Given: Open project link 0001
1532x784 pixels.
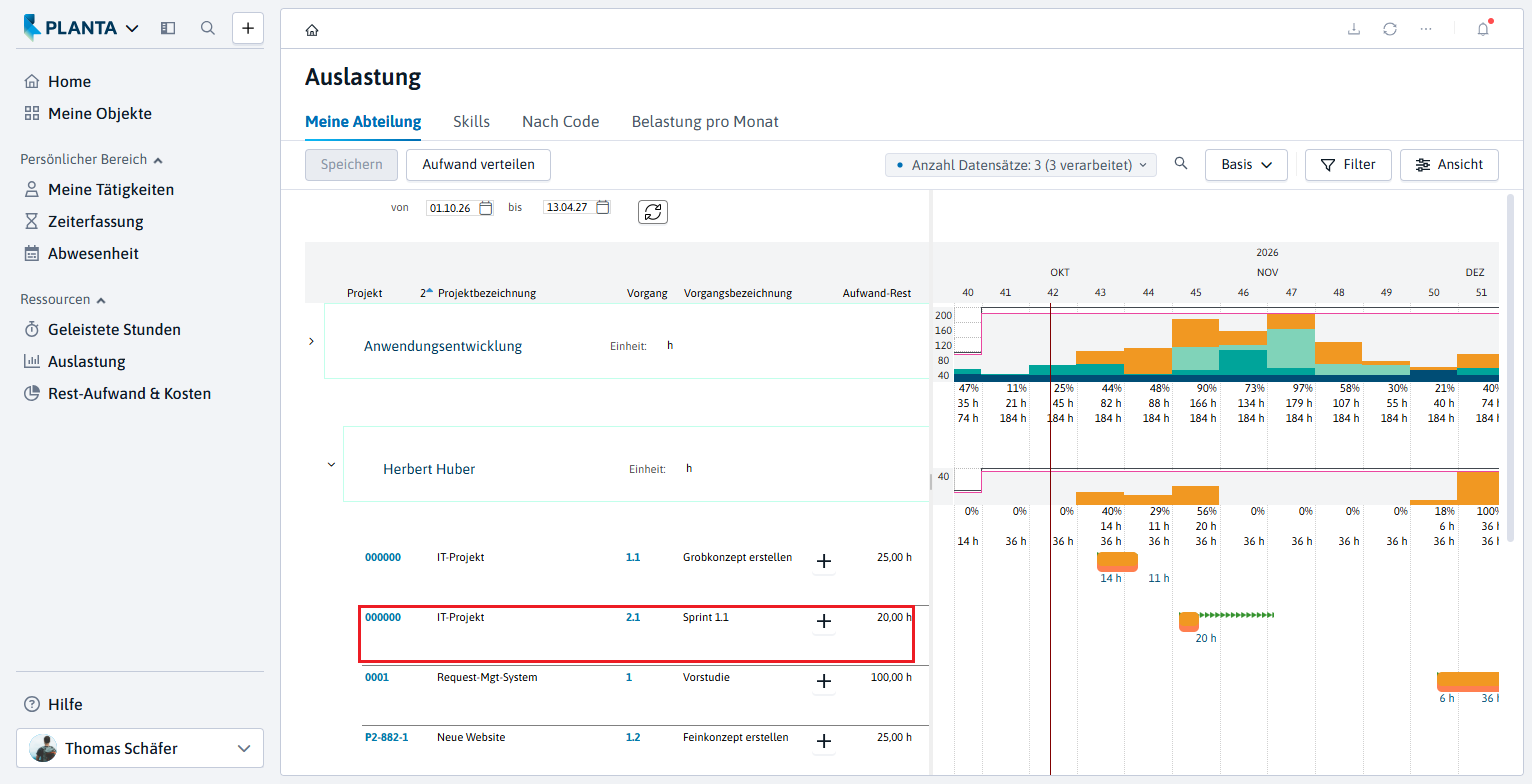Looking at the screenshot, I should 376,677.
